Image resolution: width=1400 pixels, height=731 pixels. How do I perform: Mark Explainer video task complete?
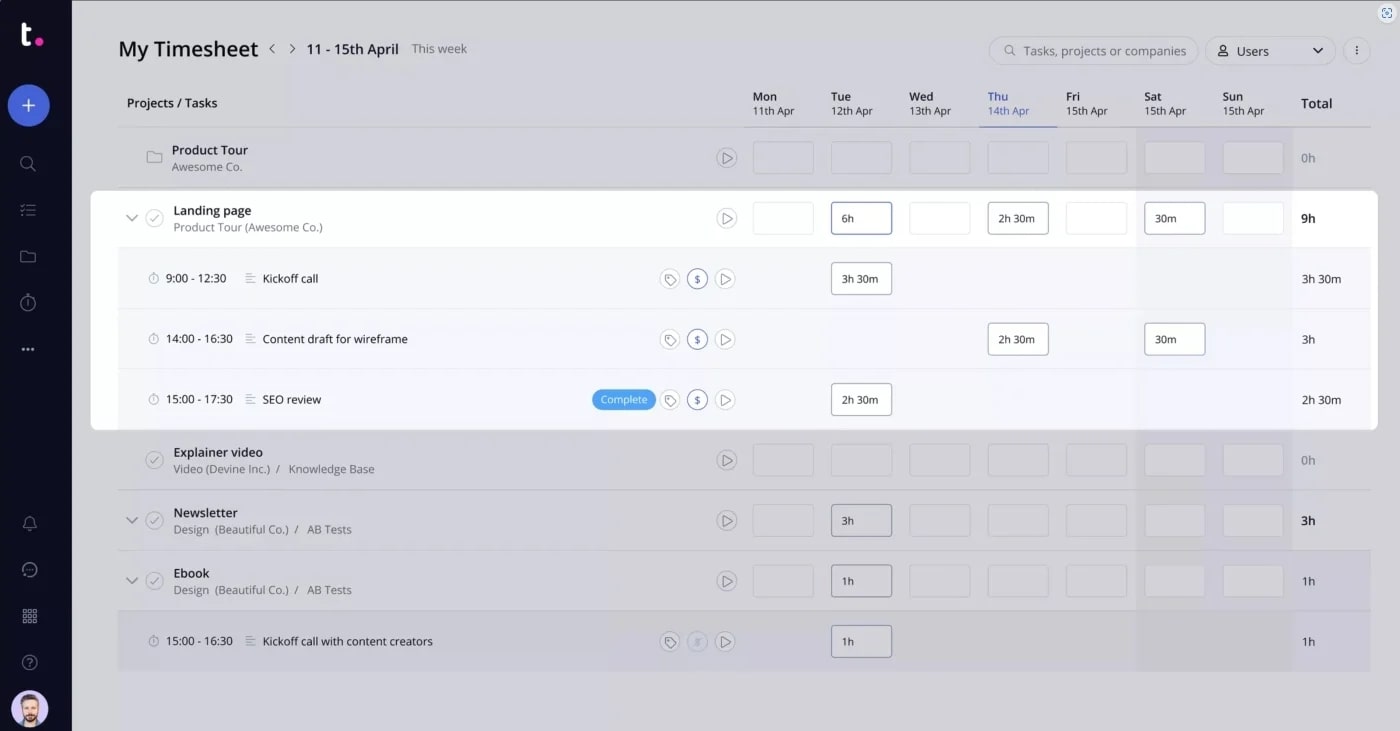pos(154,460)
